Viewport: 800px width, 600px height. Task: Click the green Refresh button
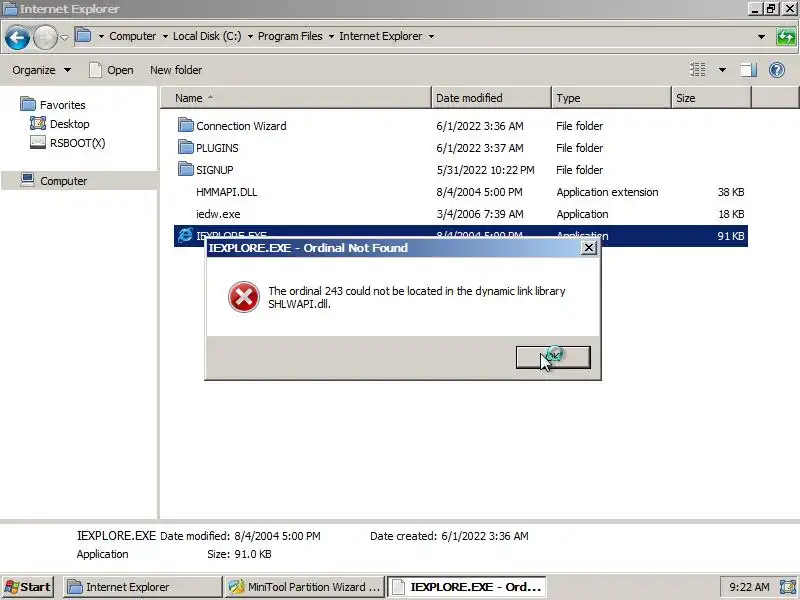(786, 37)
